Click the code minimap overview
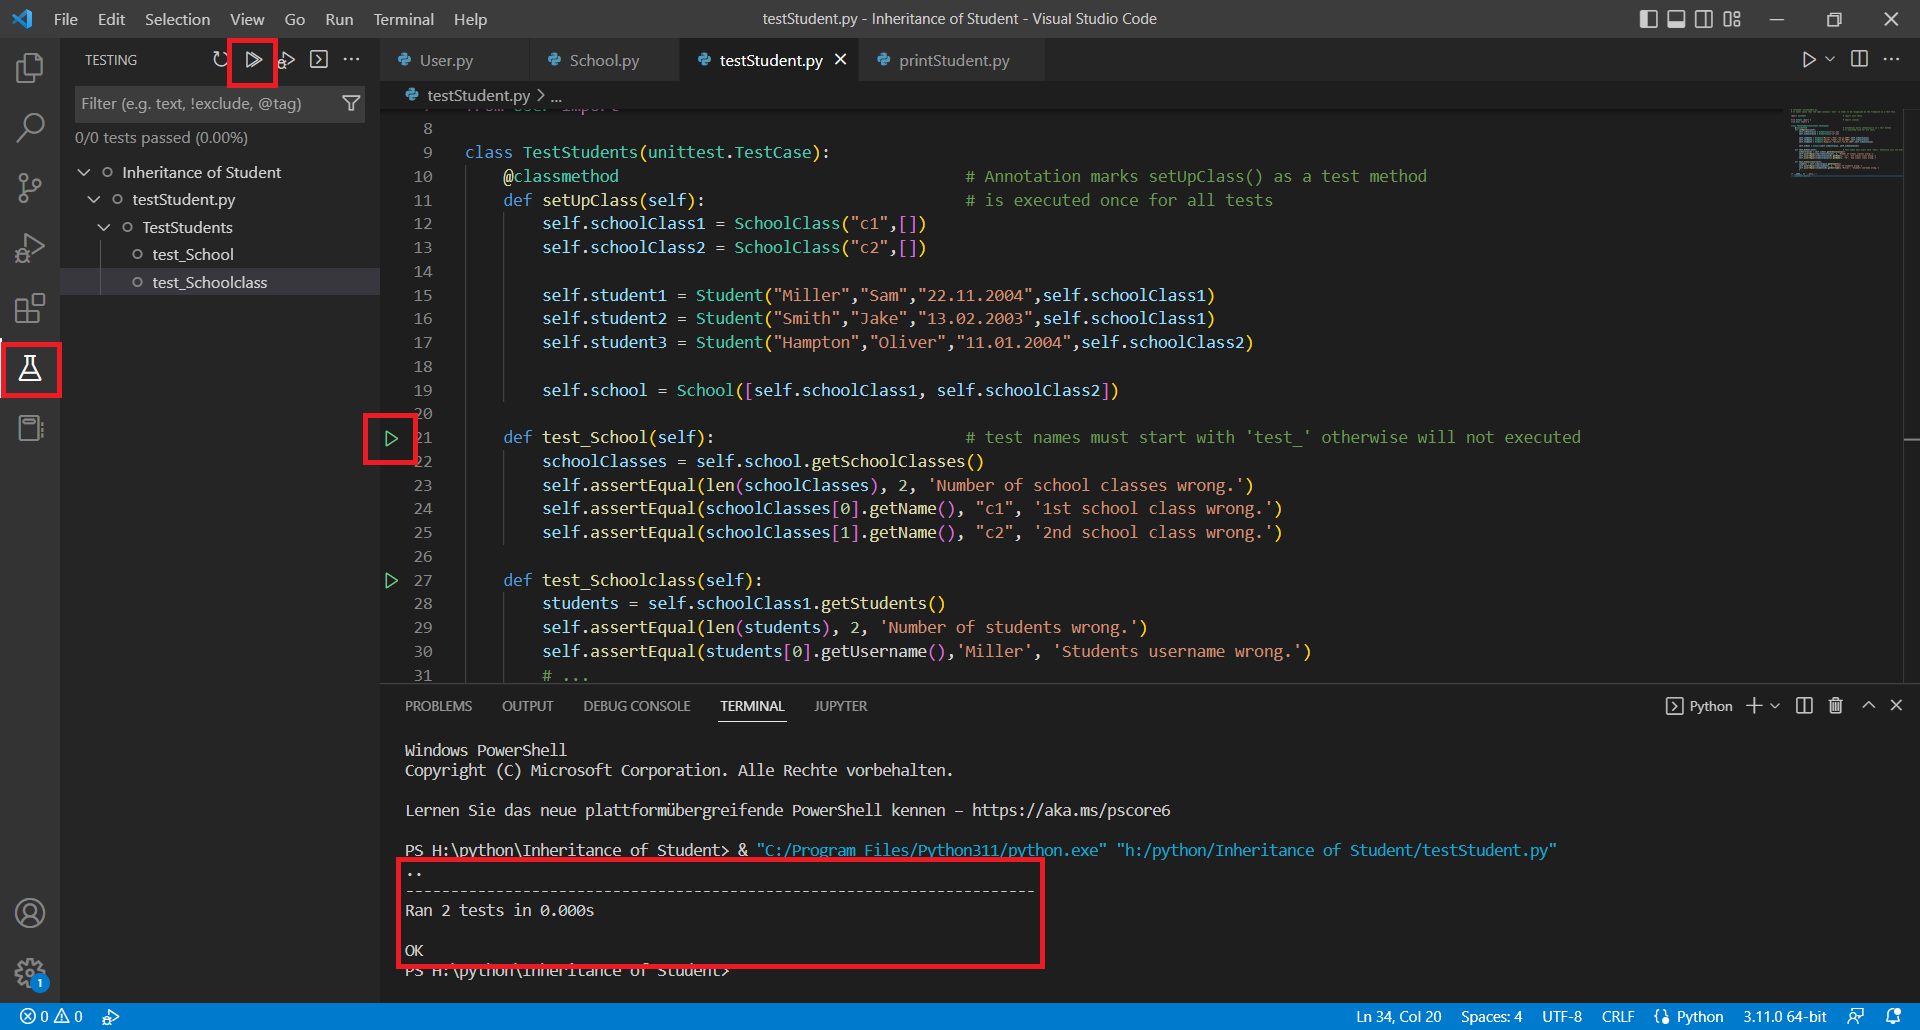The image size is (1920, 1030). click(1845, 142)
